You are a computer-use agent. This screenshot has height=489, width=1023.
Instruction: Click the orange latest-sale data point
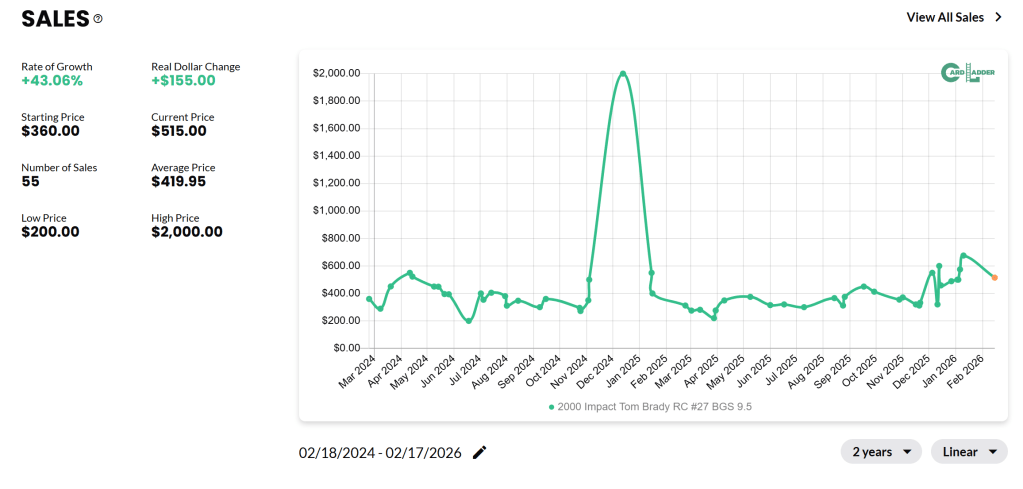click(x=994, y=277)
